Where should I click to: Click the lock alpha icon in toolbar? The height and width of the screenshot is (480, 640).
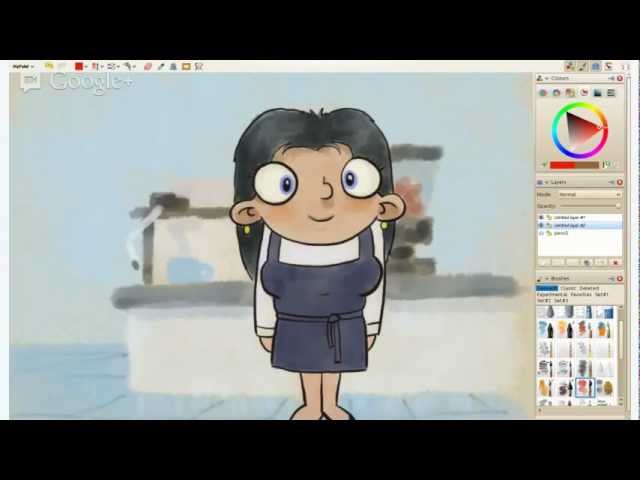click(x=173, y=66)
